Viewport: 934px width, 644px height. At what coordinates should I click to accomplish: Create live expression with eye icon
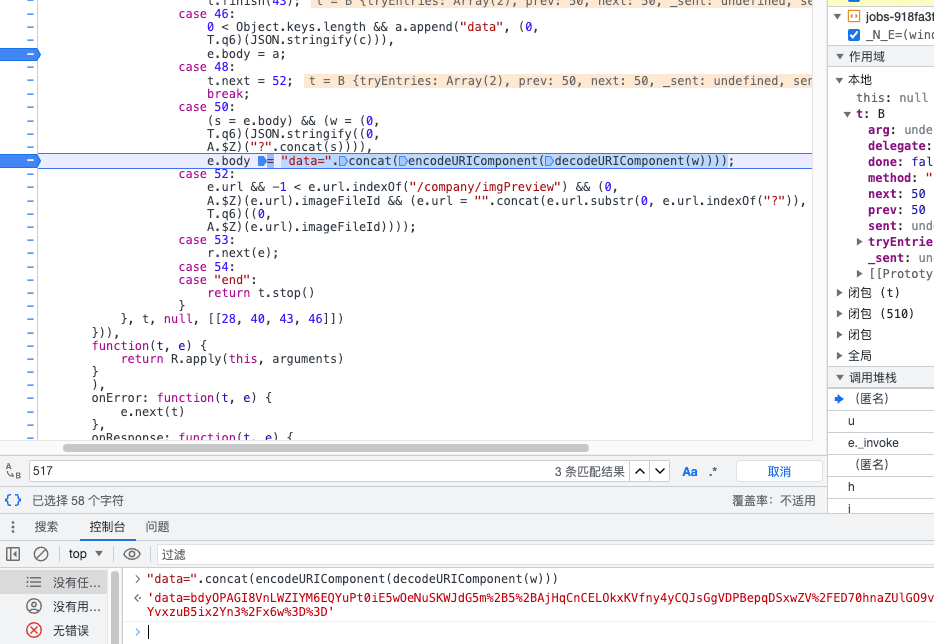coord(131,554)
